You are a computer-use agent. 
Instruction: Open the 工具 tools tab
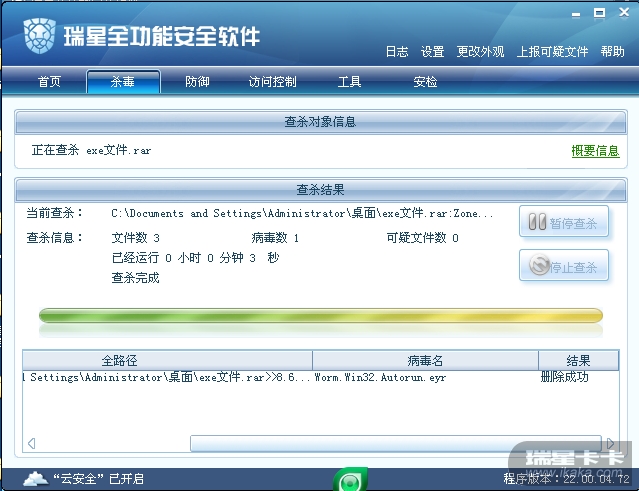[x=349, y=82]
